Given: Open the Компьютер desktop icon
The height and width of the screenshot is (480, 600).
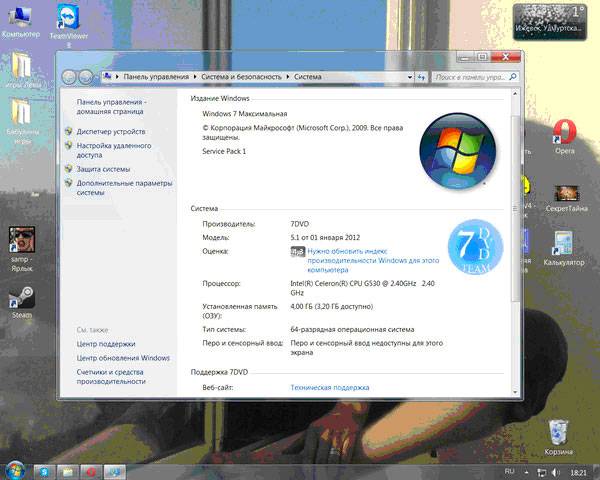Looking at the screenshot, I should coord(20,17).
